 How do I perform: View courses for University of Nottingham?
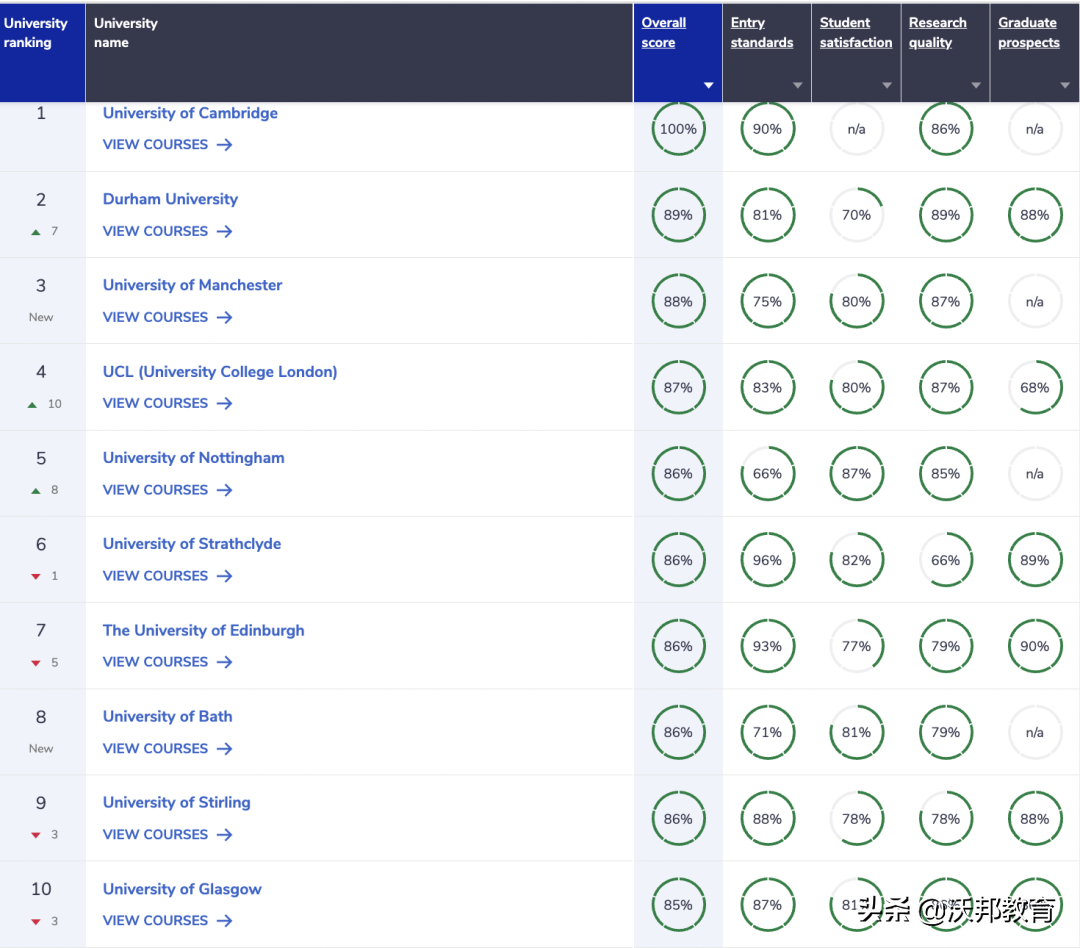[167, 490]
